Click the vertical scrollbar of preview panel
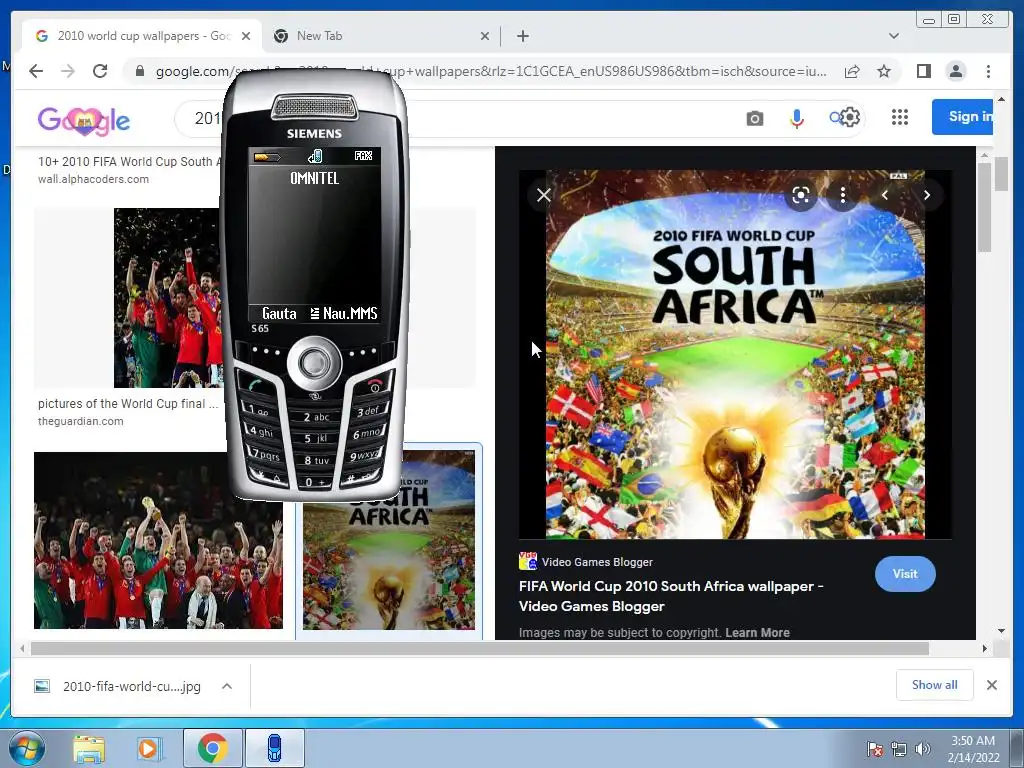 [985, 206]
